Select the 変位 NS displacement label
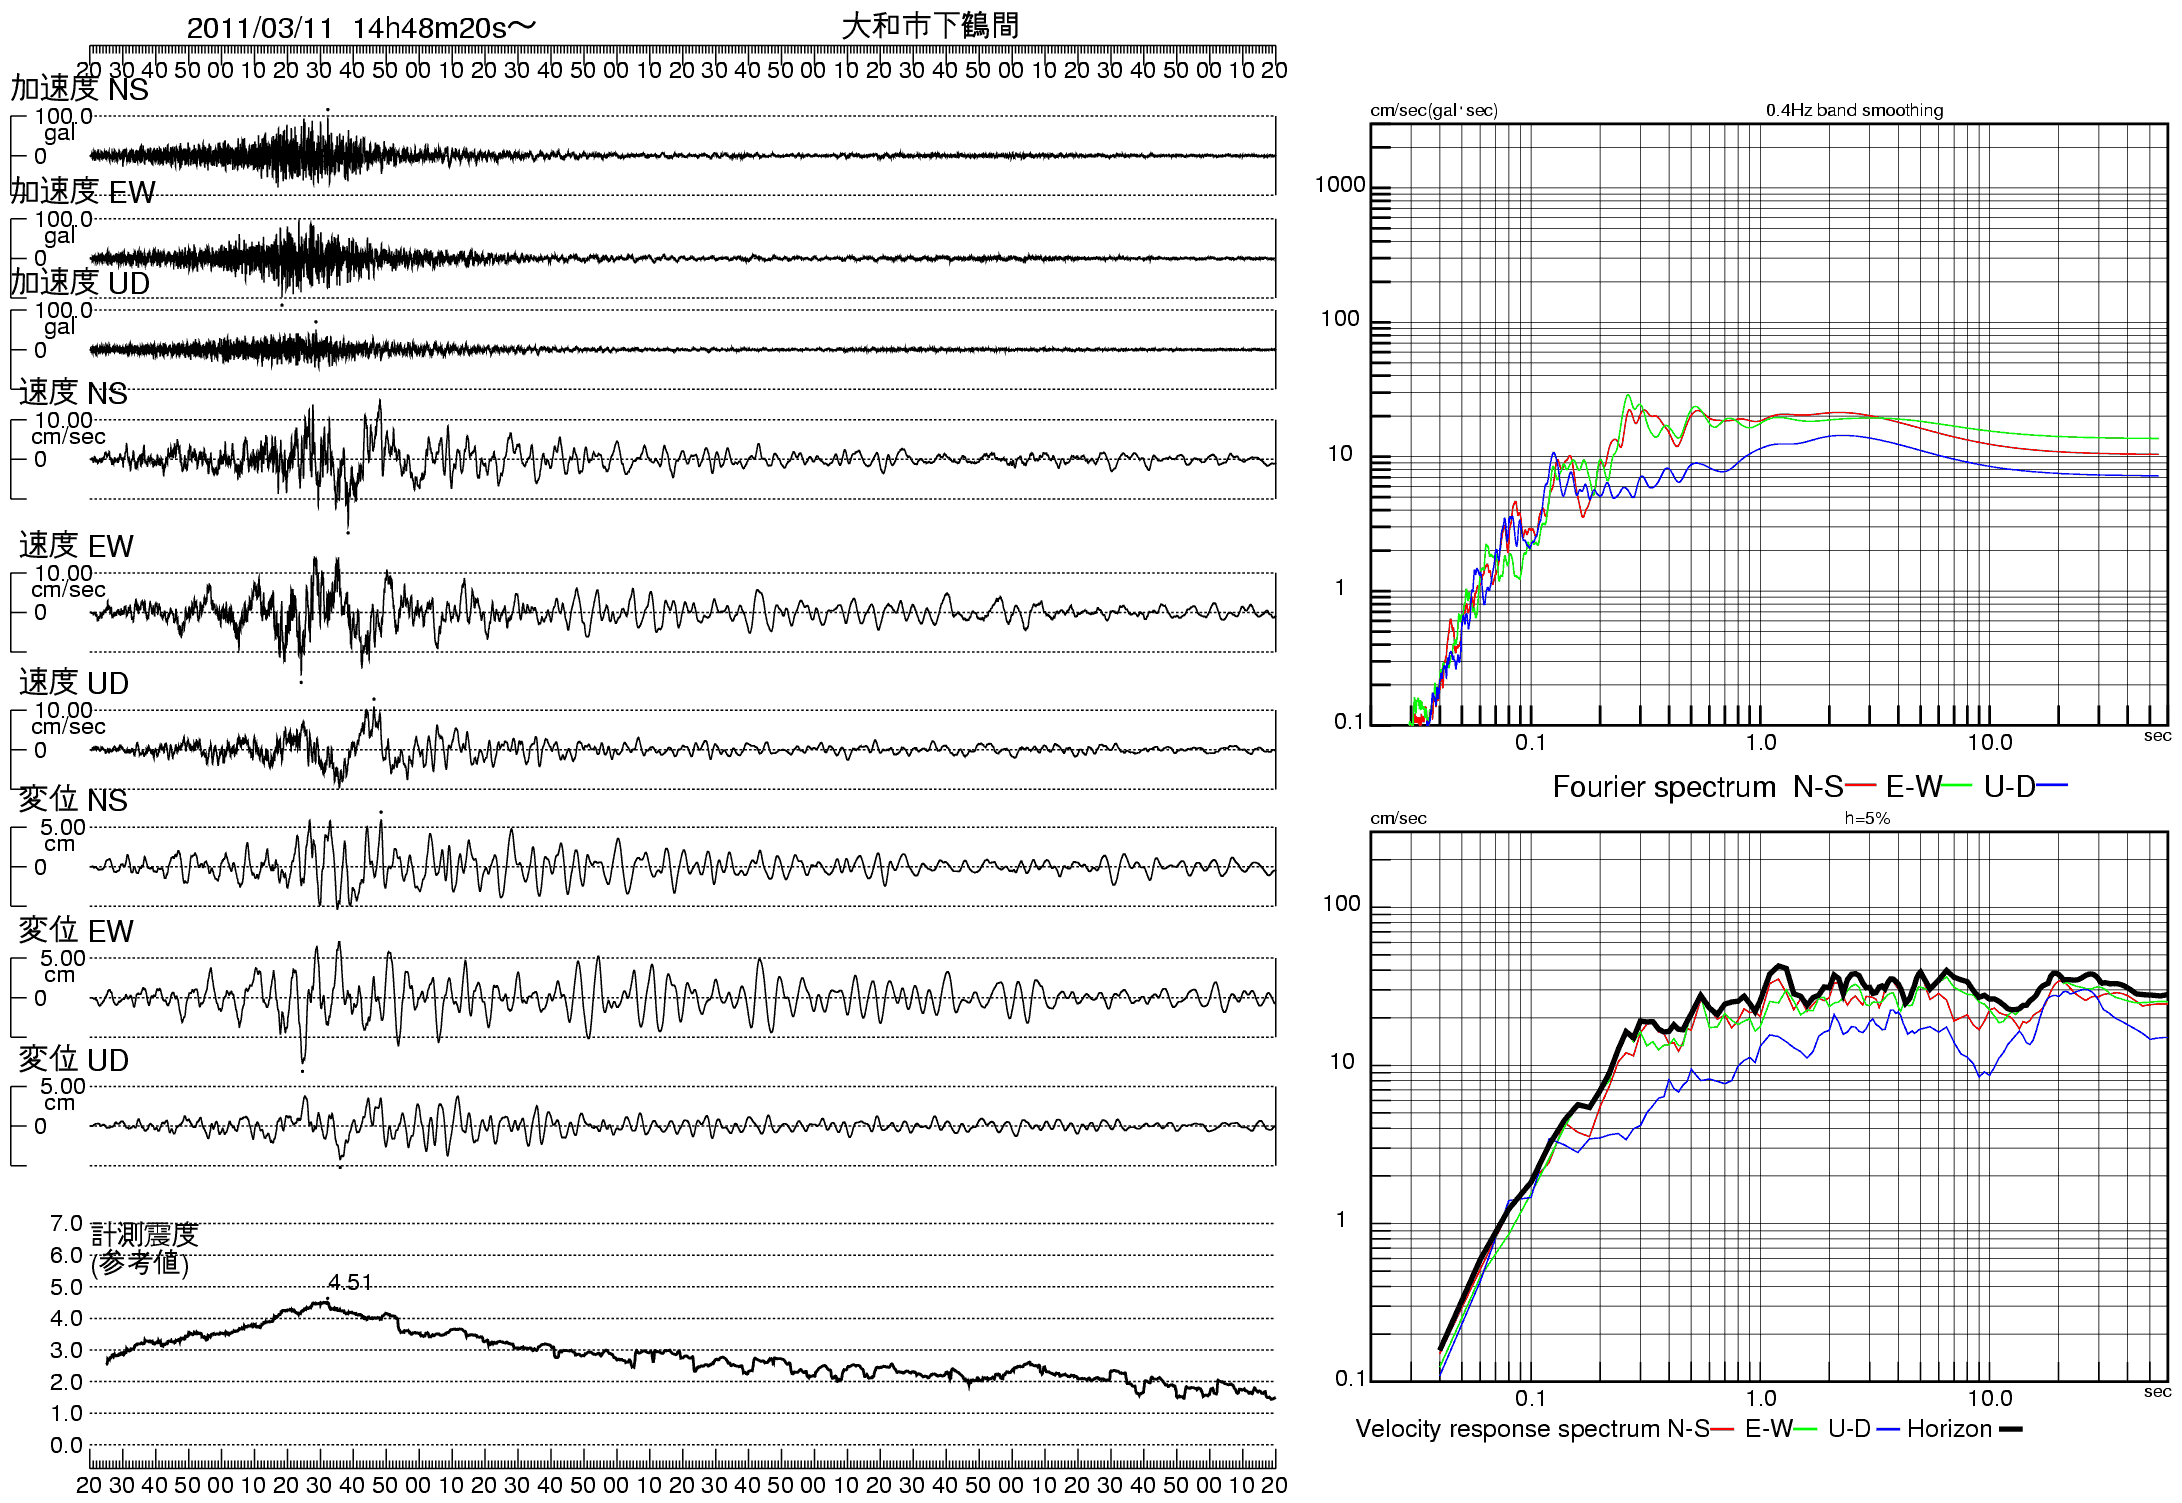2182x1503 pixels. coord(73,800)
